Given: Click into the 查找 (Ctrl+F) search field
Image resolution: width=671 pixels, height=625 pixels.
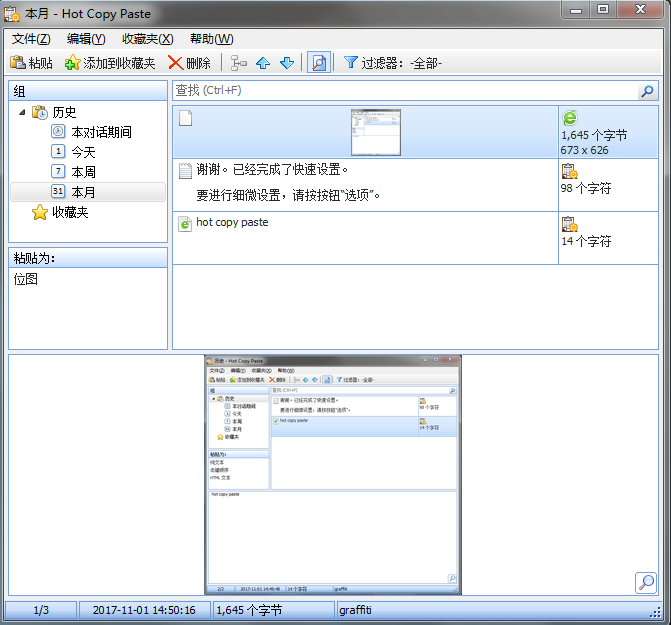Looking at the screenshot, I should click(x=405, y=90).
